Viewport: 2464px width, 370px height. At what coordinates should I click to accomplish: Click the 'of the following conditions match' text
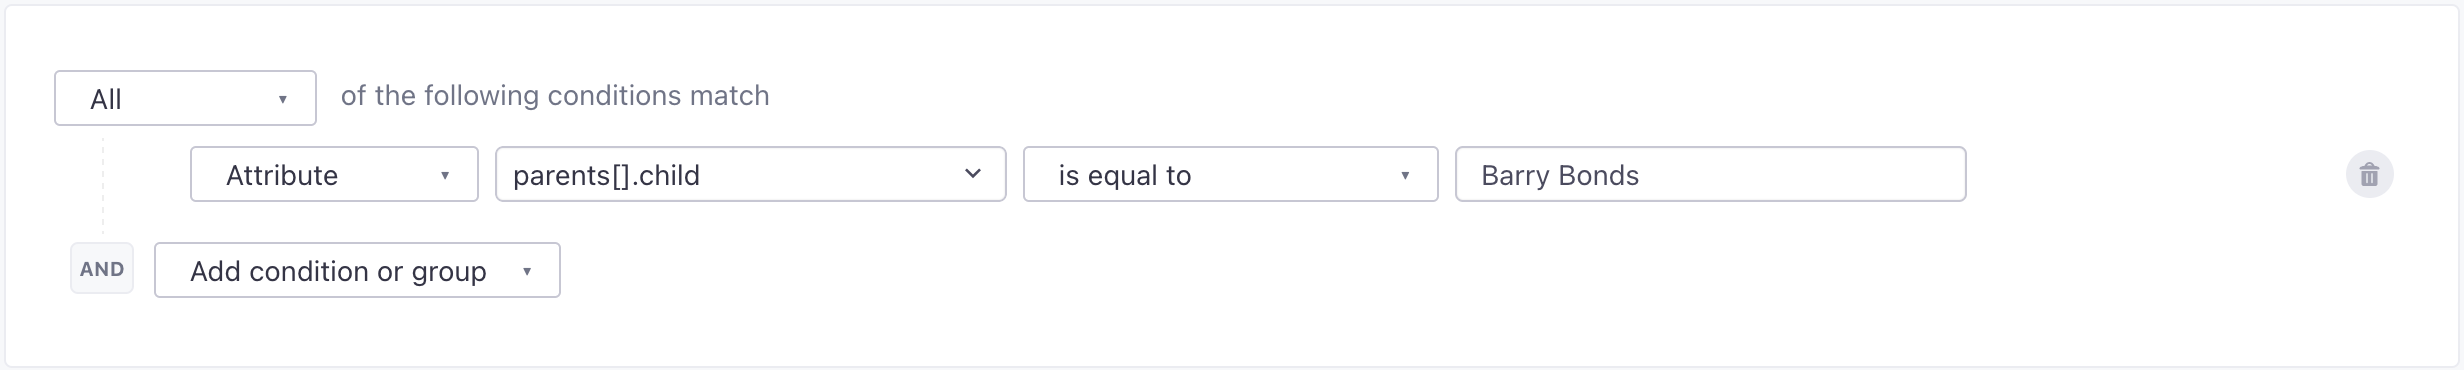coord(555,96)
